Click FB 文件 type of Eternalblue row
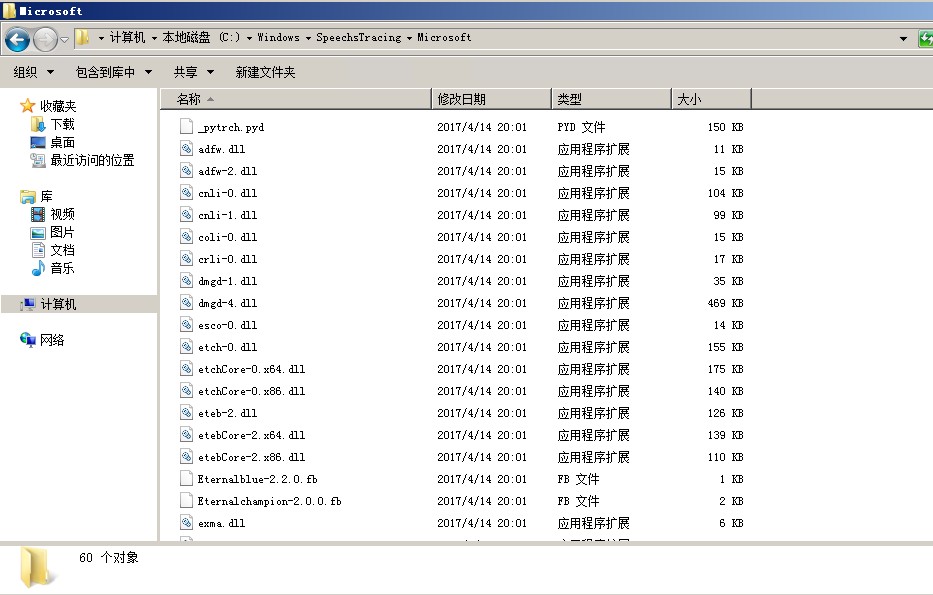Viewport: 933px width, 595px height. pyautogui.click(x=578, y=480)
